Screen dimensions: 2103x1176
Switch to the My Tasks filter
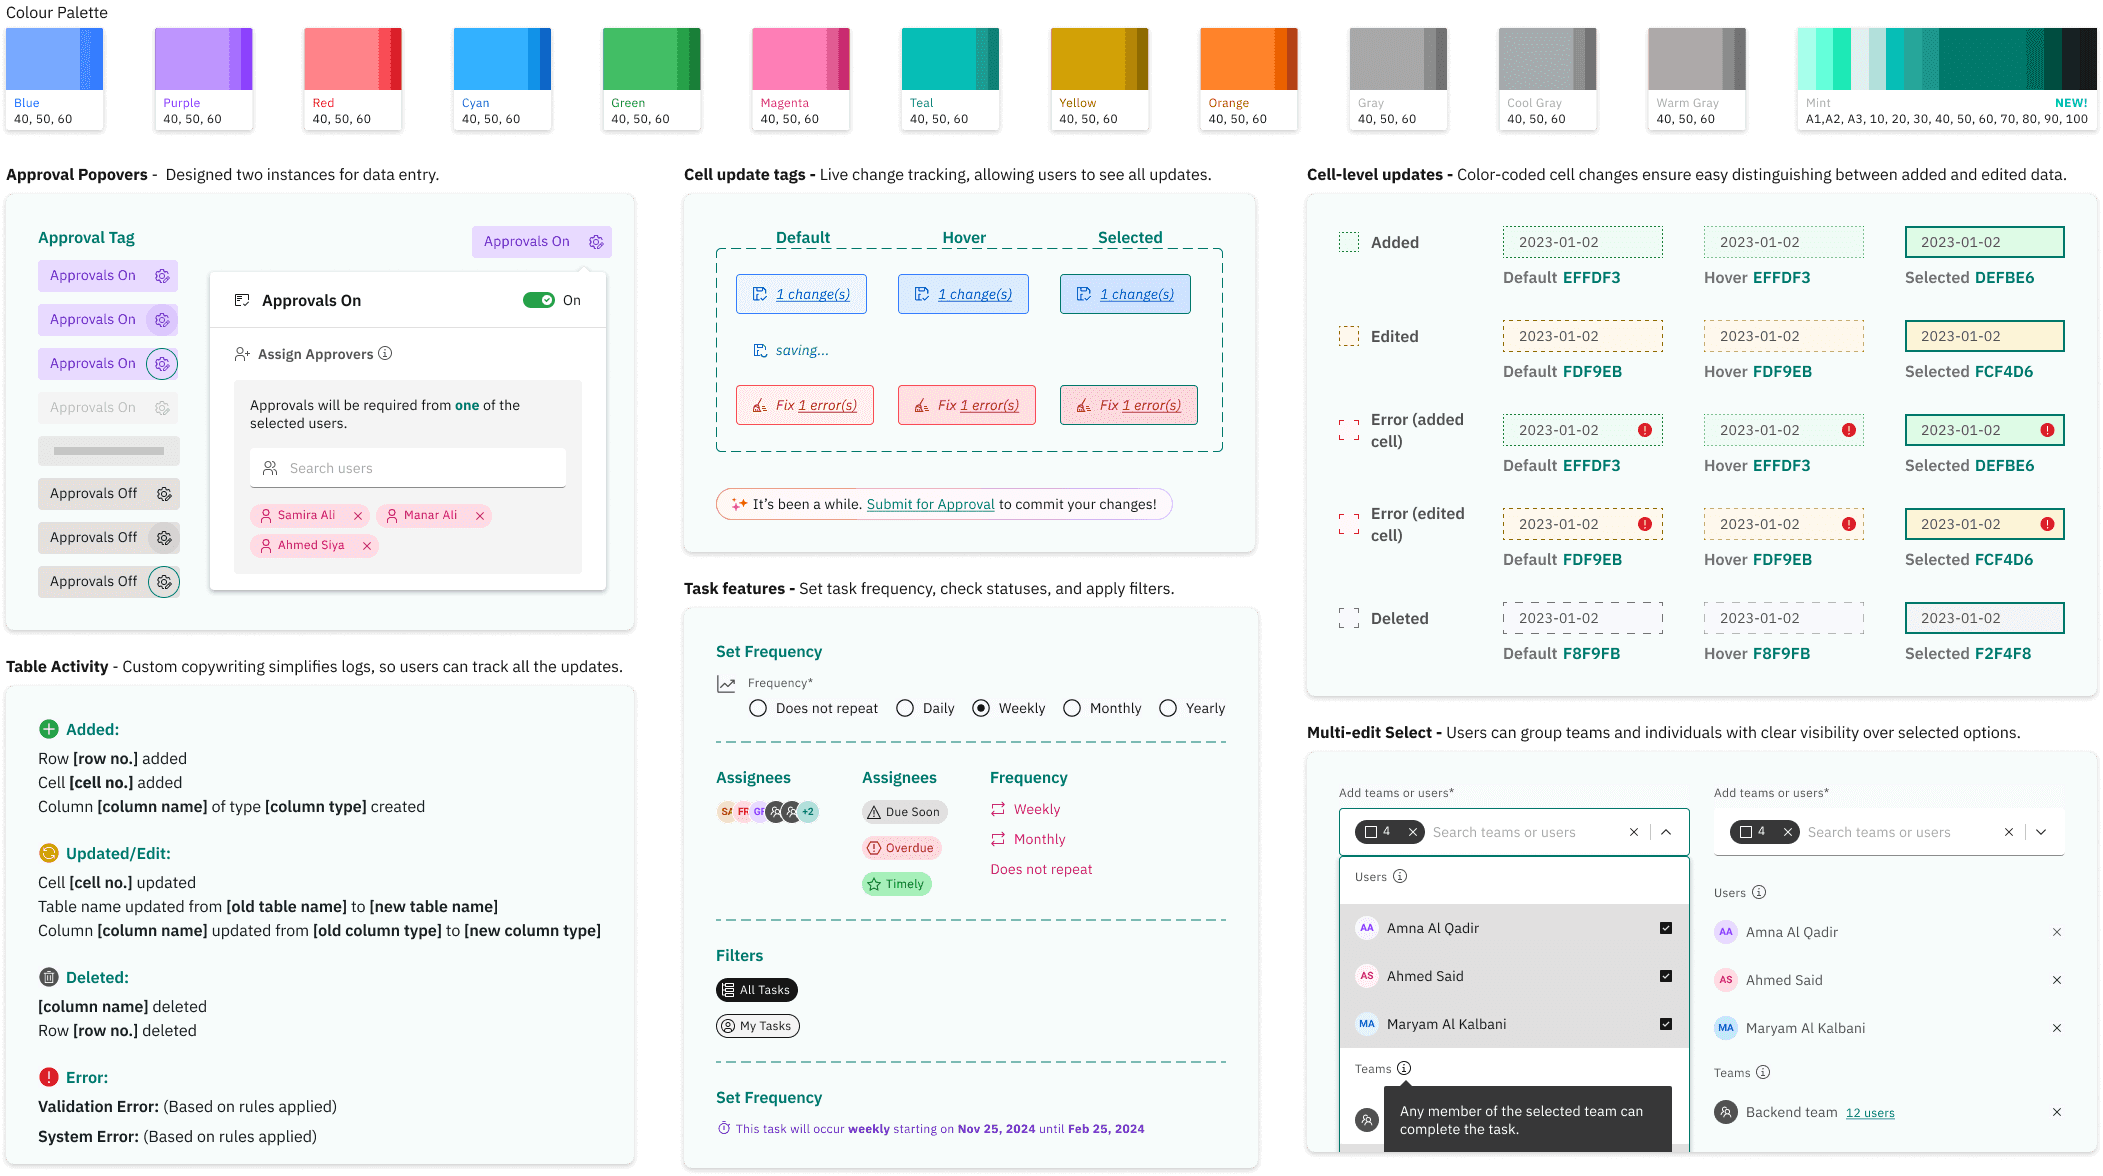757,1026
